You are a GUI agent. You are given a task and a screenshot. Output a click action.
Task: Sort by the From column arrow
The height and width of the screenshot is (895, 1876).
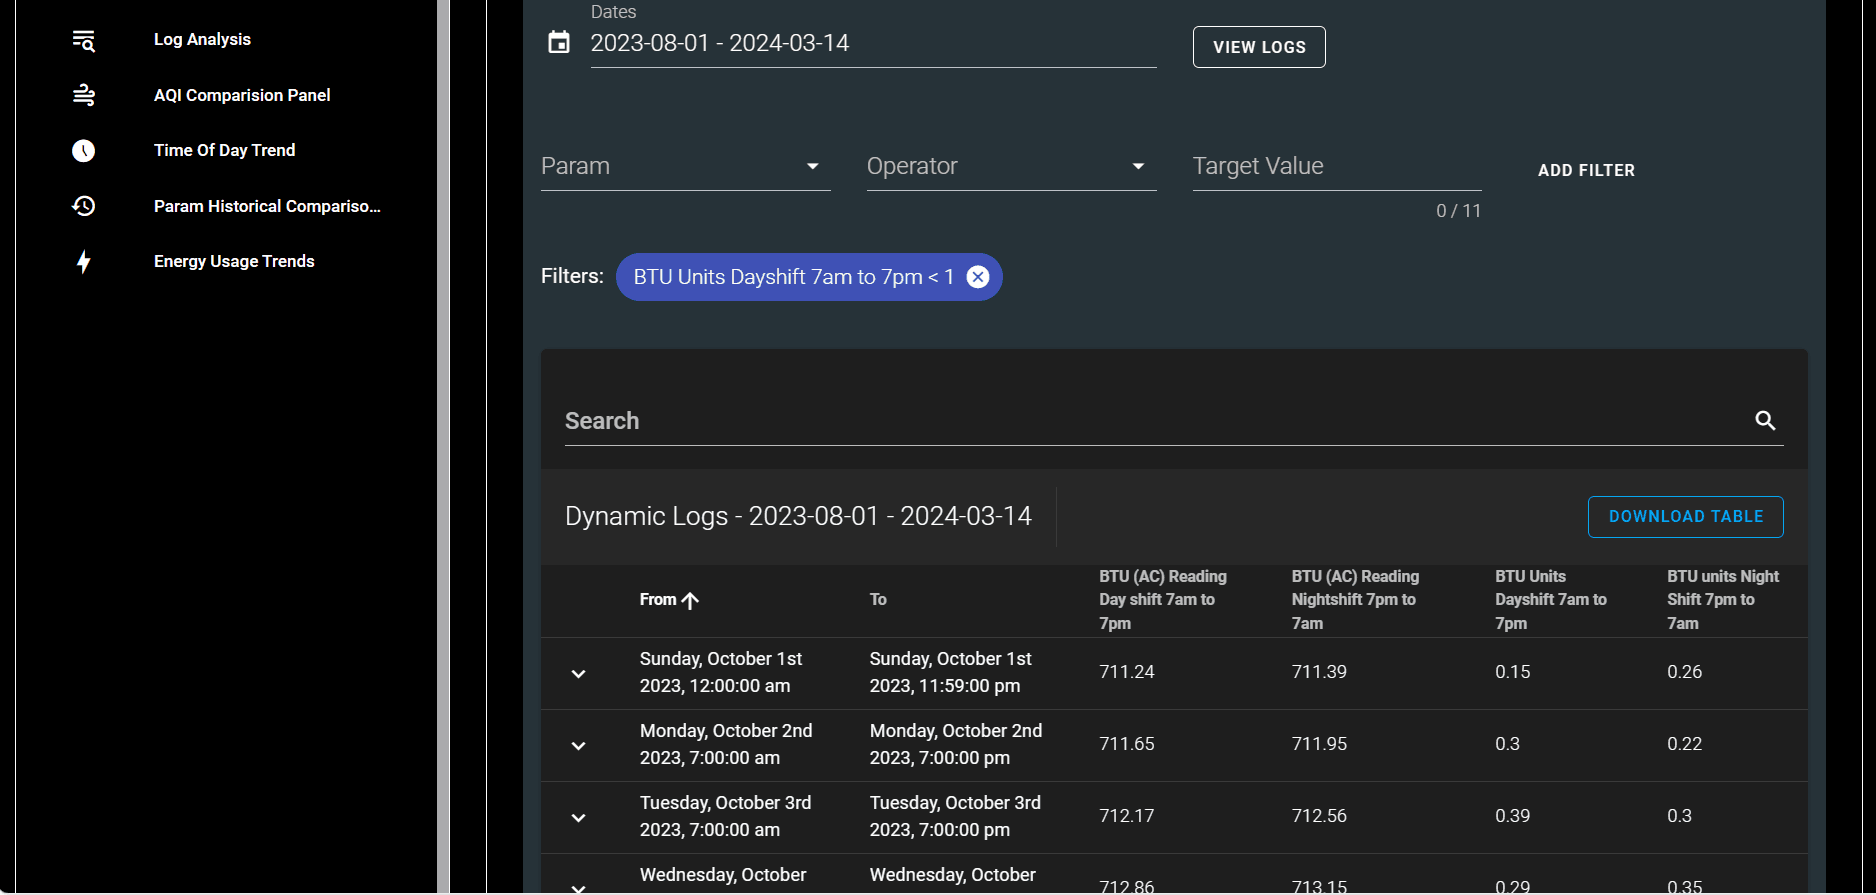click(690, 600)
